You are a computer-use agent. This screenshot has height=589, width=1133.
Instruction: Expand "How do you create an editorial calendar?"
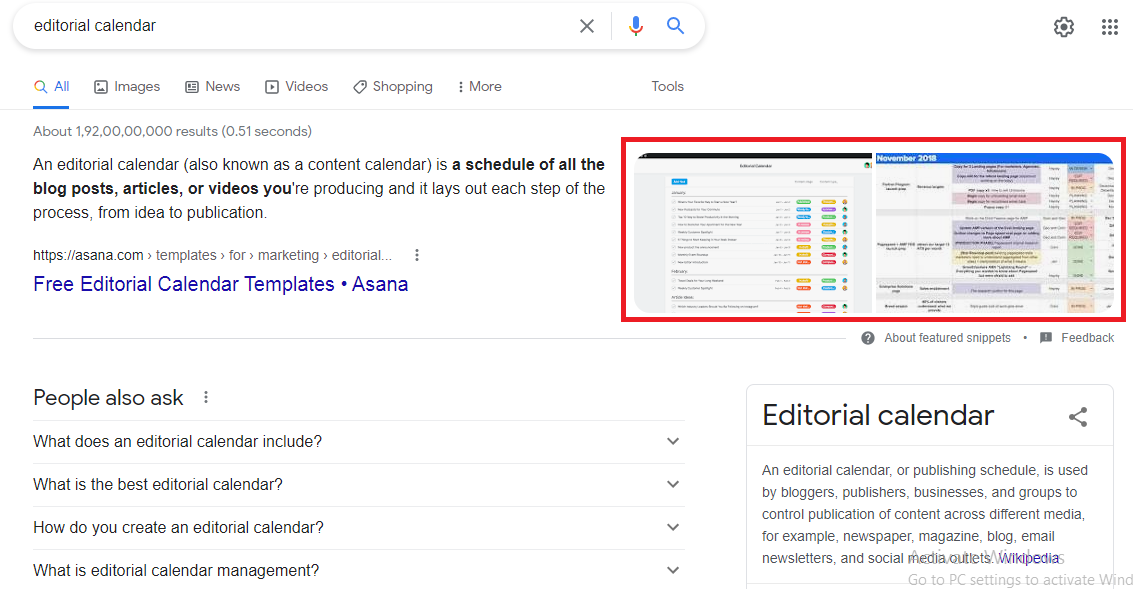(358, 528)
